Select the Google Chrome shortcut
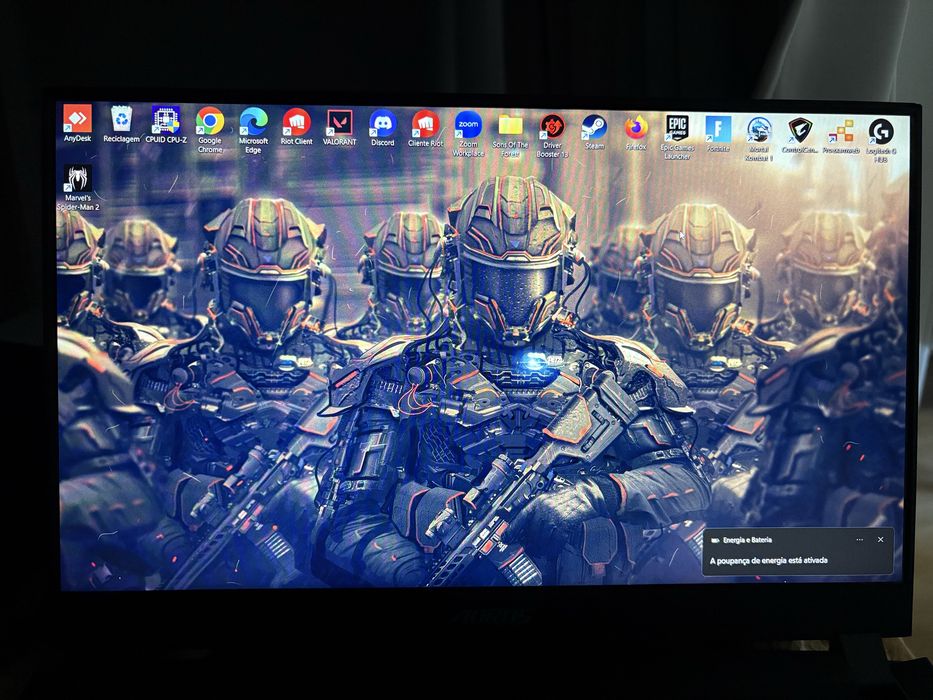This screenshot has height=700, width=933. (210, 129)
